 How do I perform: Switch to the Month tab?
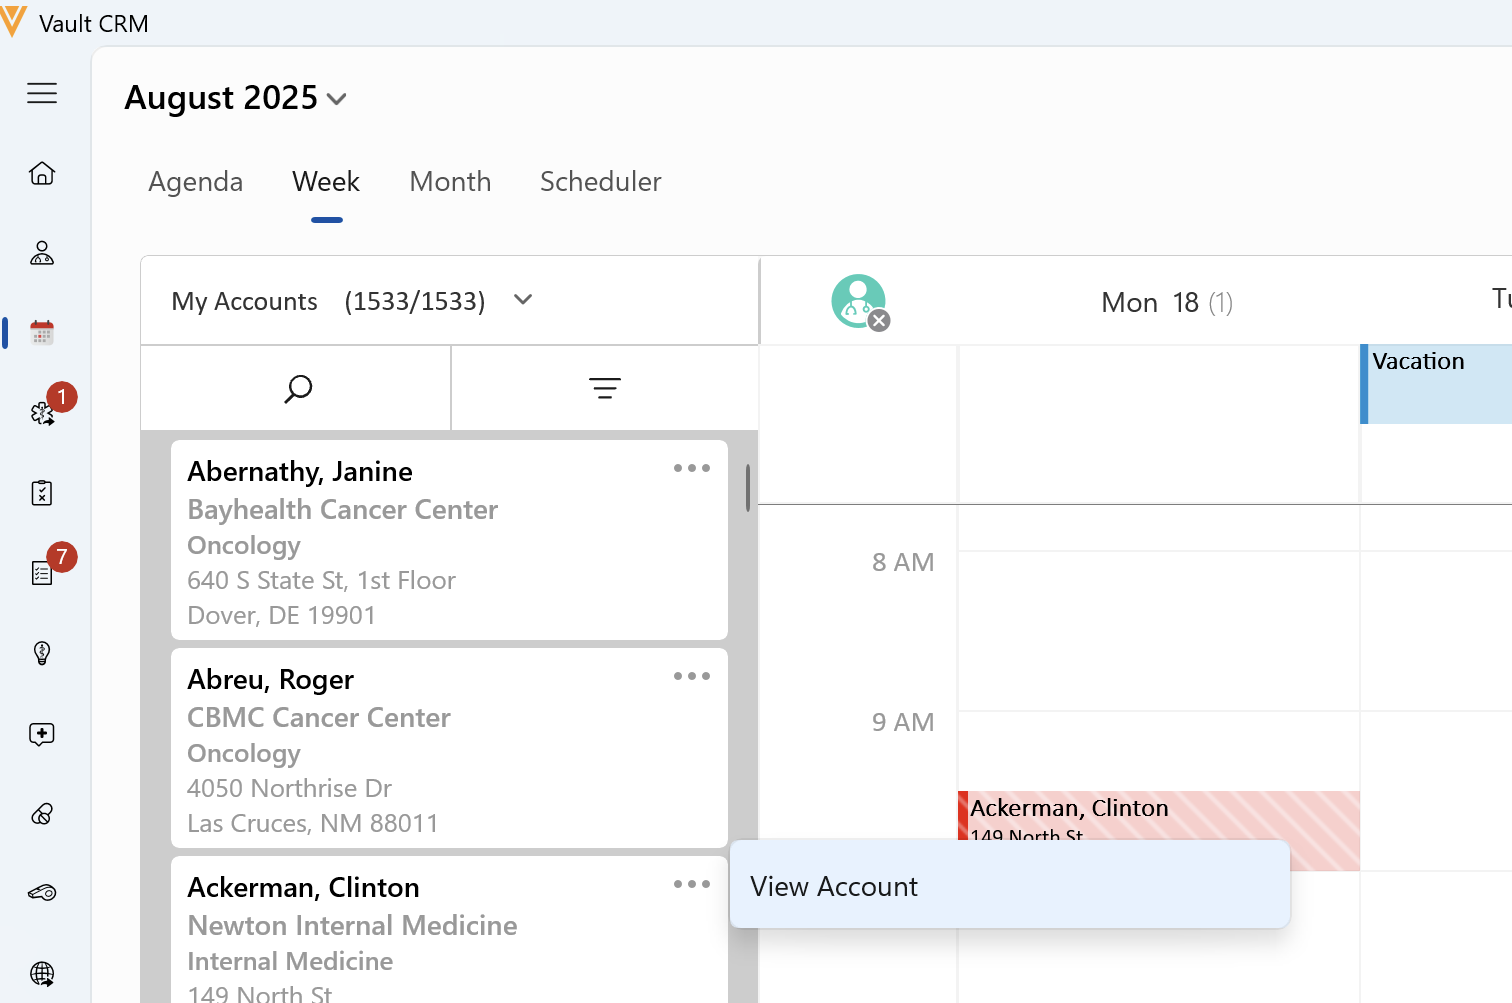450,182
